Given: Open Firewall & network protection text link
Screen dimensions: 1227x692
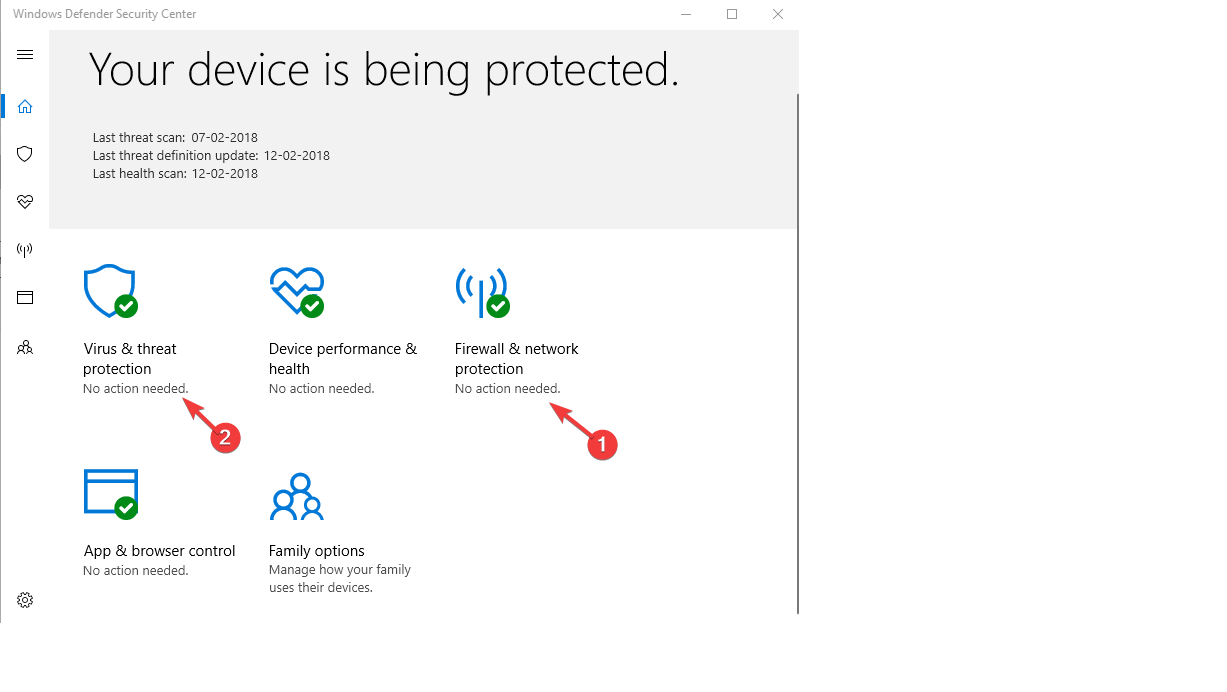Looking at the screenshot, I should tap(516, 359).
